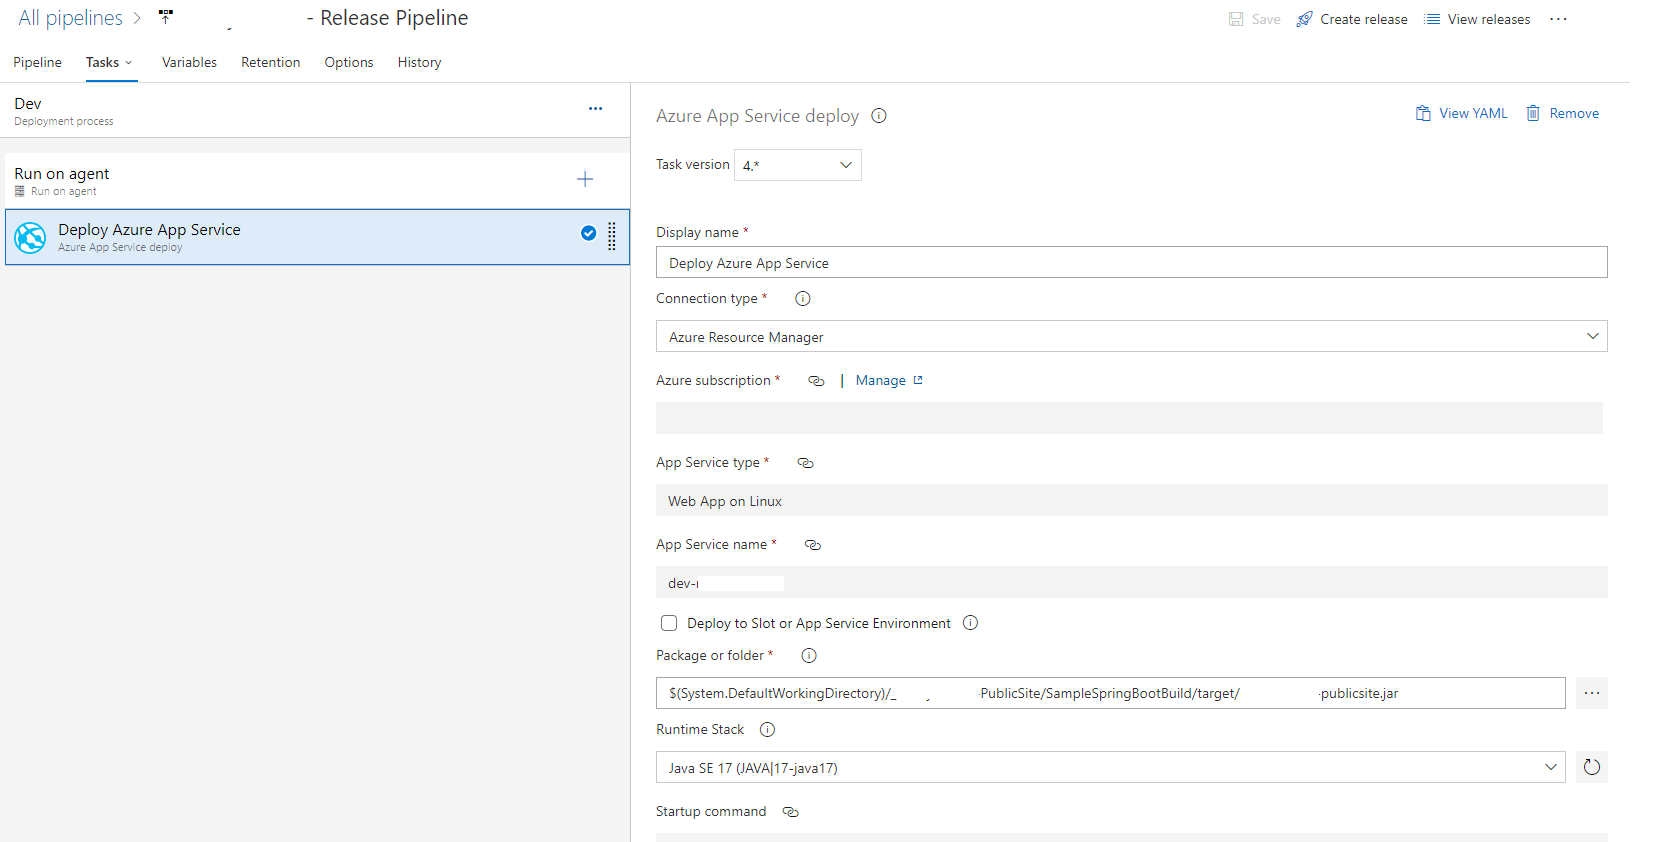The height and width of the screenshot is (842, 1663).
Task: Open the Options tab
Action: 349,62
